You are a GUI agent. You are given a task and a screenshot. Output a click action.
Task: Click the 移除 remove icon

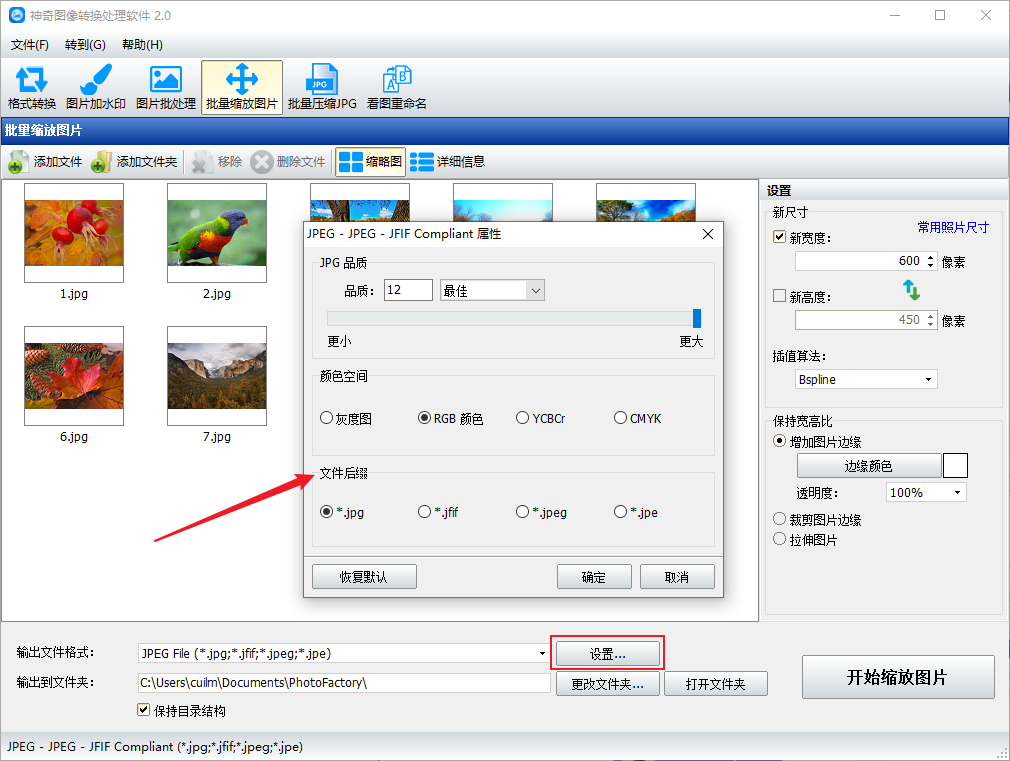tap(202, 162)
